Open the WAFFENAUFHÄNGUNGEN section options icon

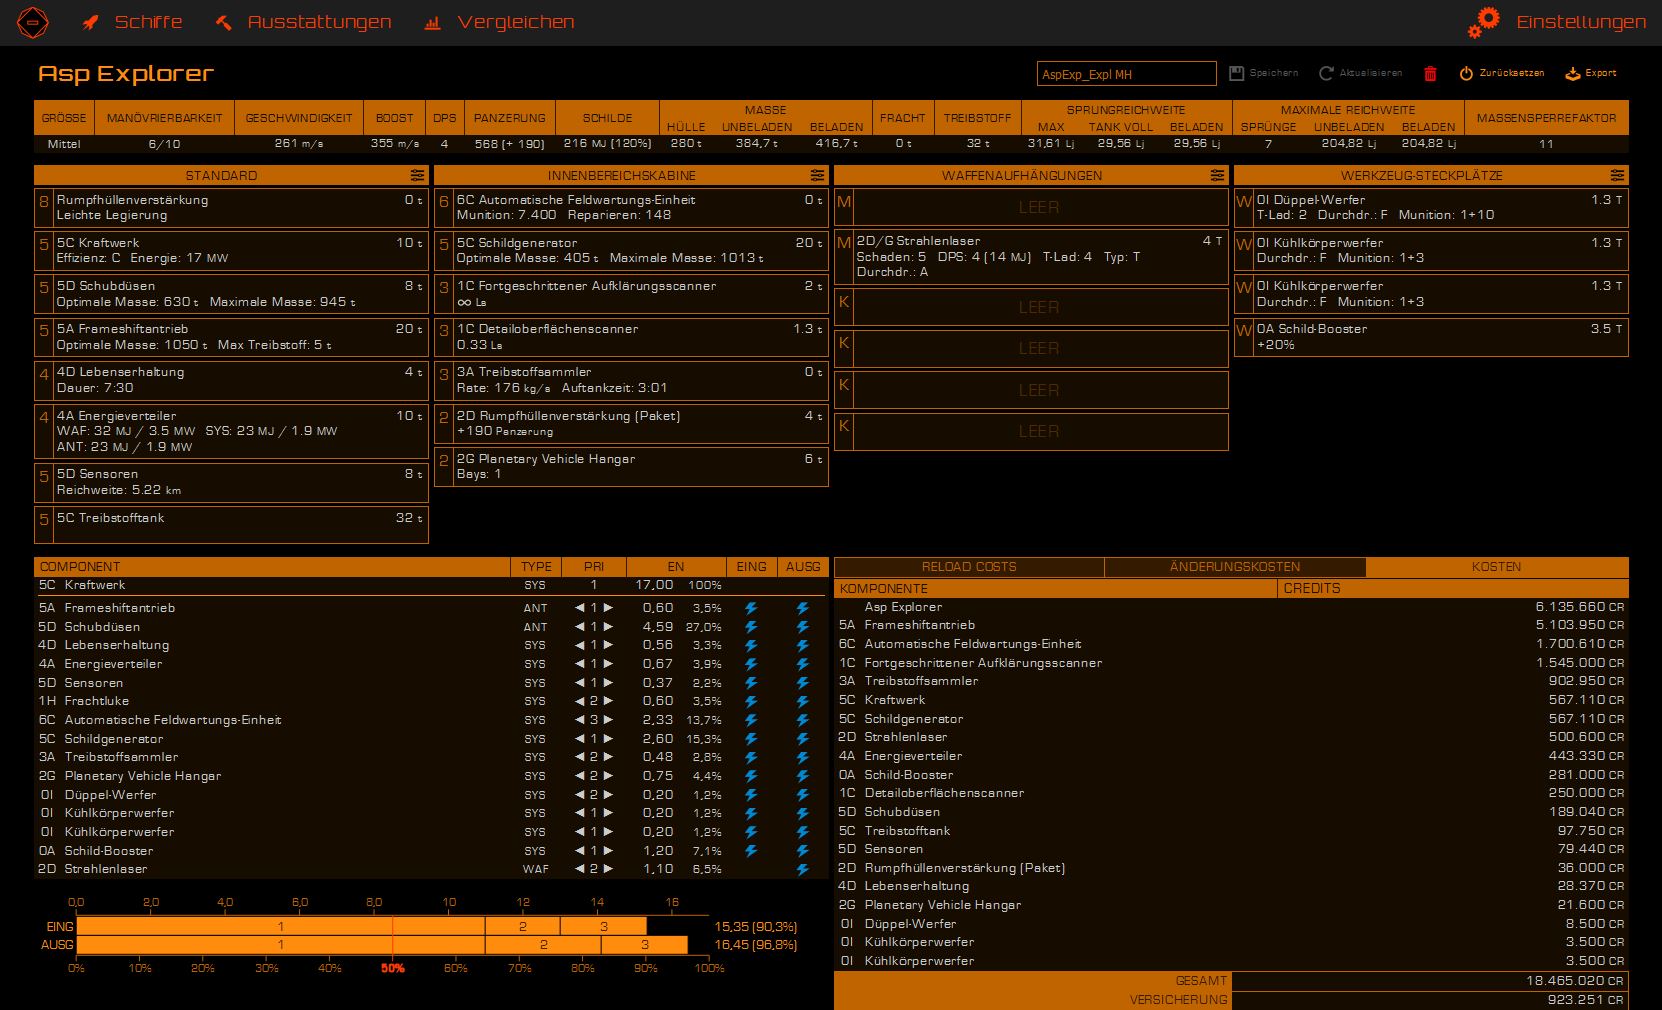[1217, 175]
